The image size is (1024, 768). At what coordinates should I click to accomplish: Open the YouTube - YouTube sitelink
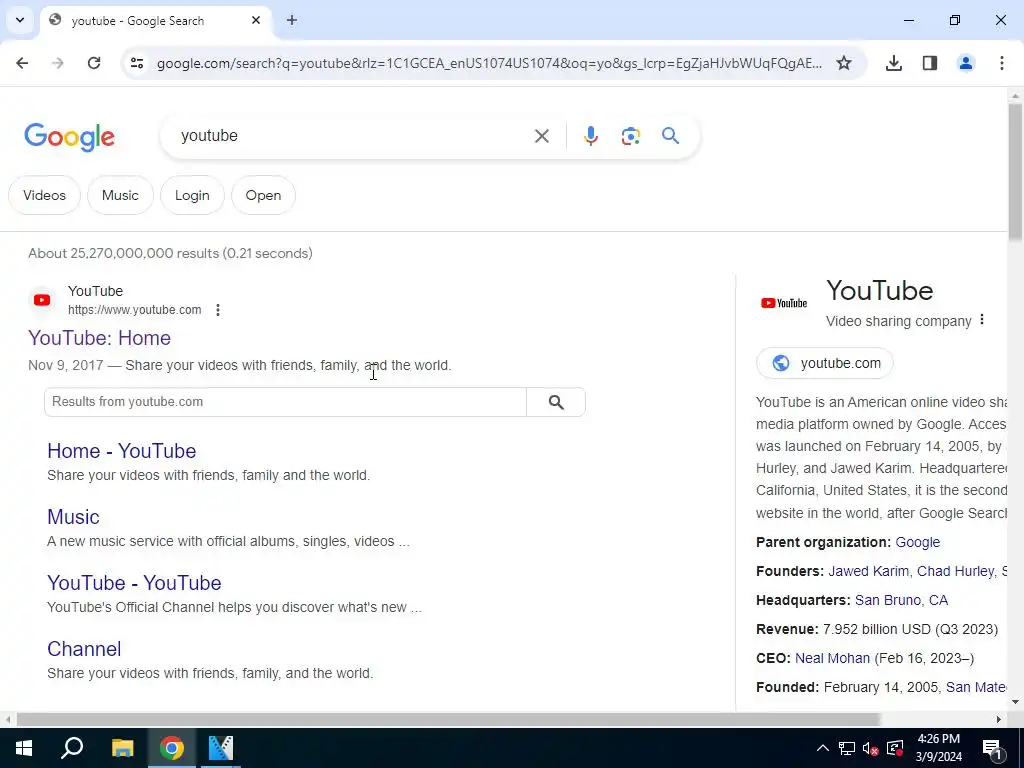coord(134,583)
